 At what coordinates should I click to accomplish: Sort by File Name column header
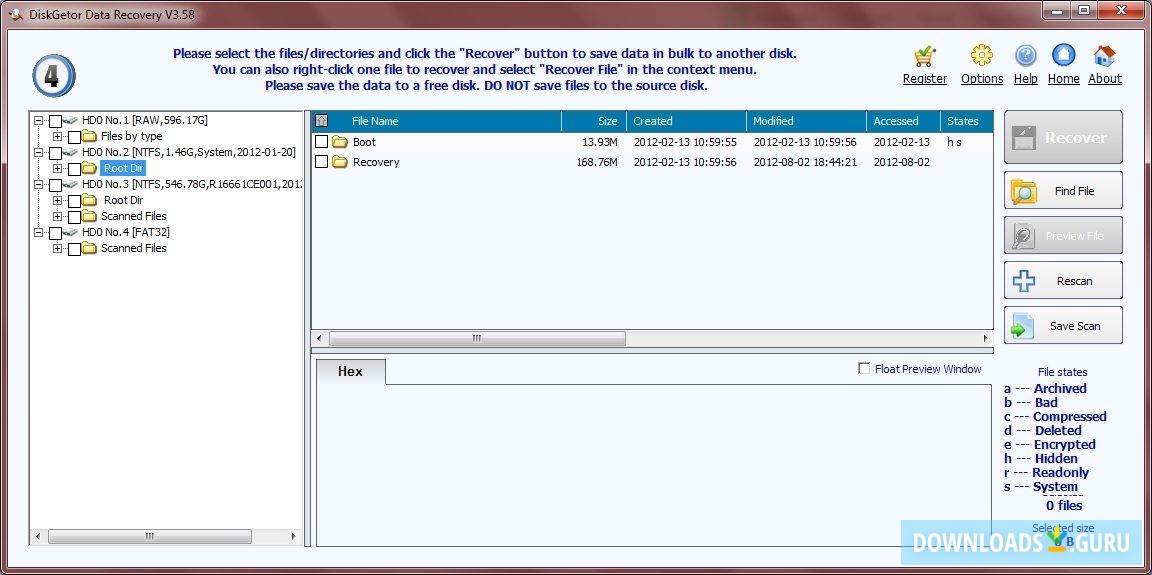(445, 121)
